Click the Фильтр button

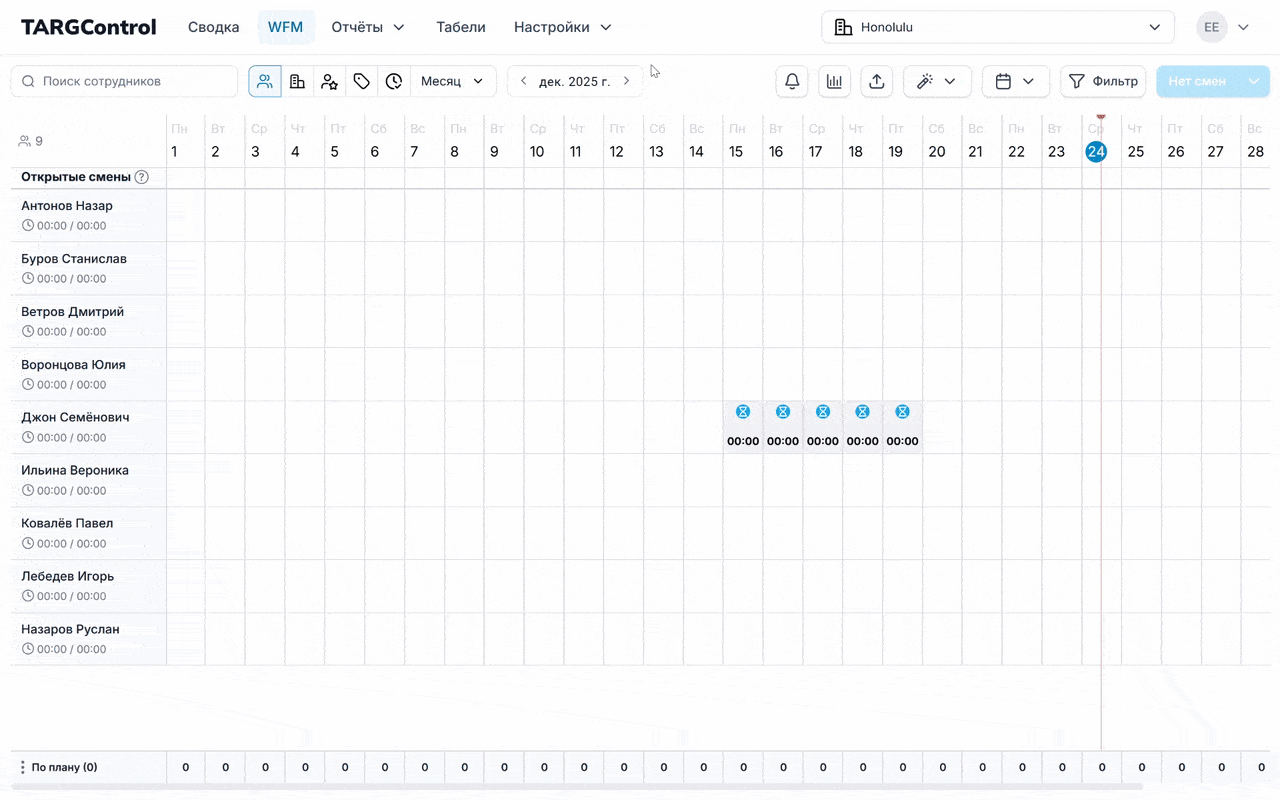[x=1103, y=81]
